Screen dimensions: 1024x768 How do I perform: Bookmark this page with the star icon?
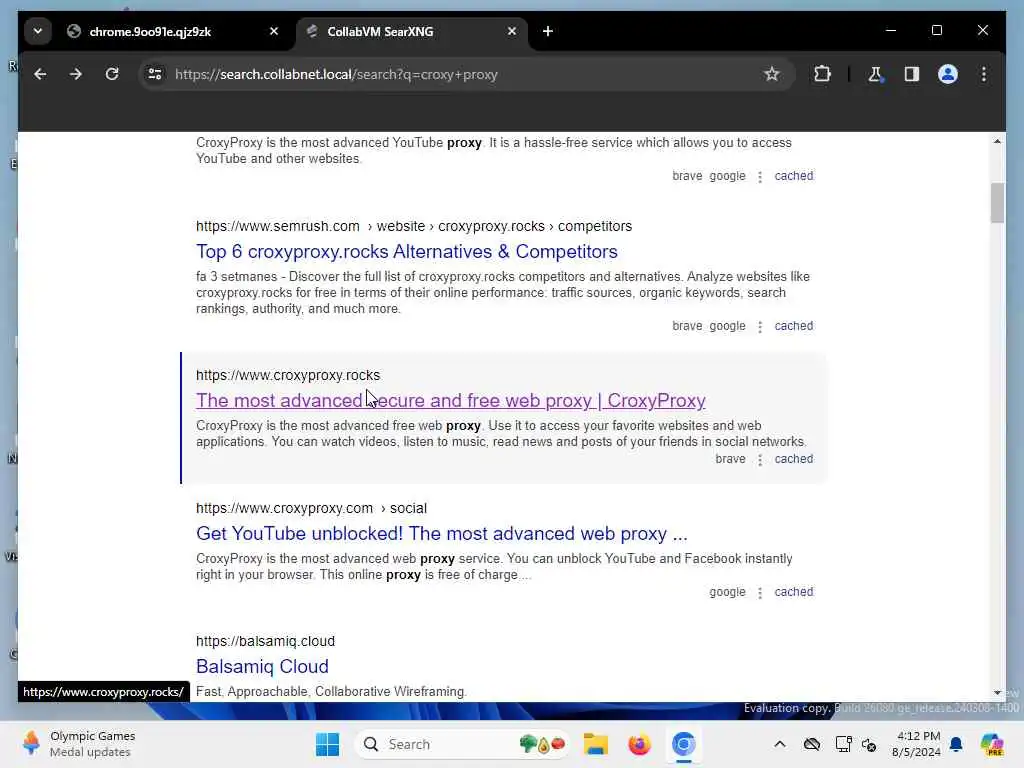coord(771,74)
